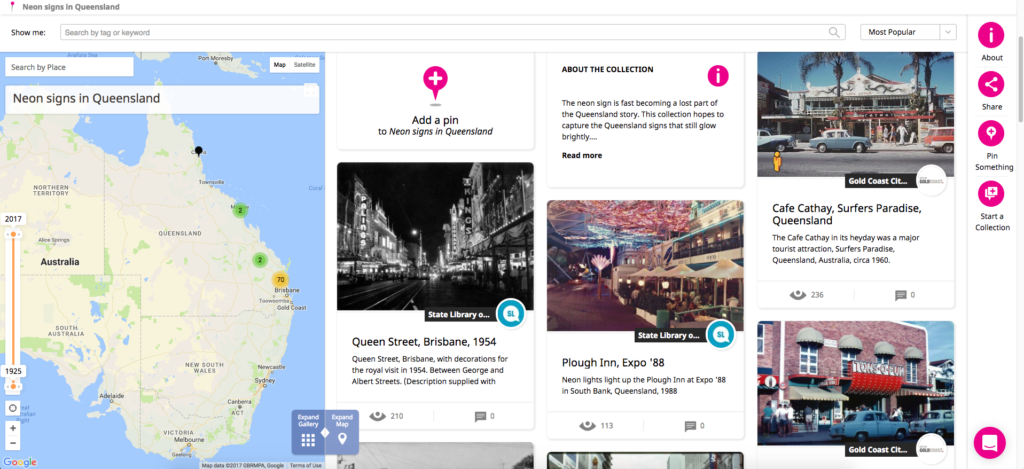Image resolution: width=1024 pixels, height=469 pixels.
Task: Click Gold Coast badge on Cafe Cathay card
Action: [x=931, y=180]
